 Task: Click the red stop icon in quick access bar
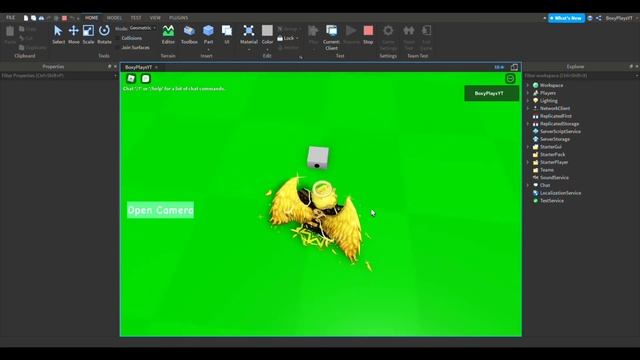point(64,18)
